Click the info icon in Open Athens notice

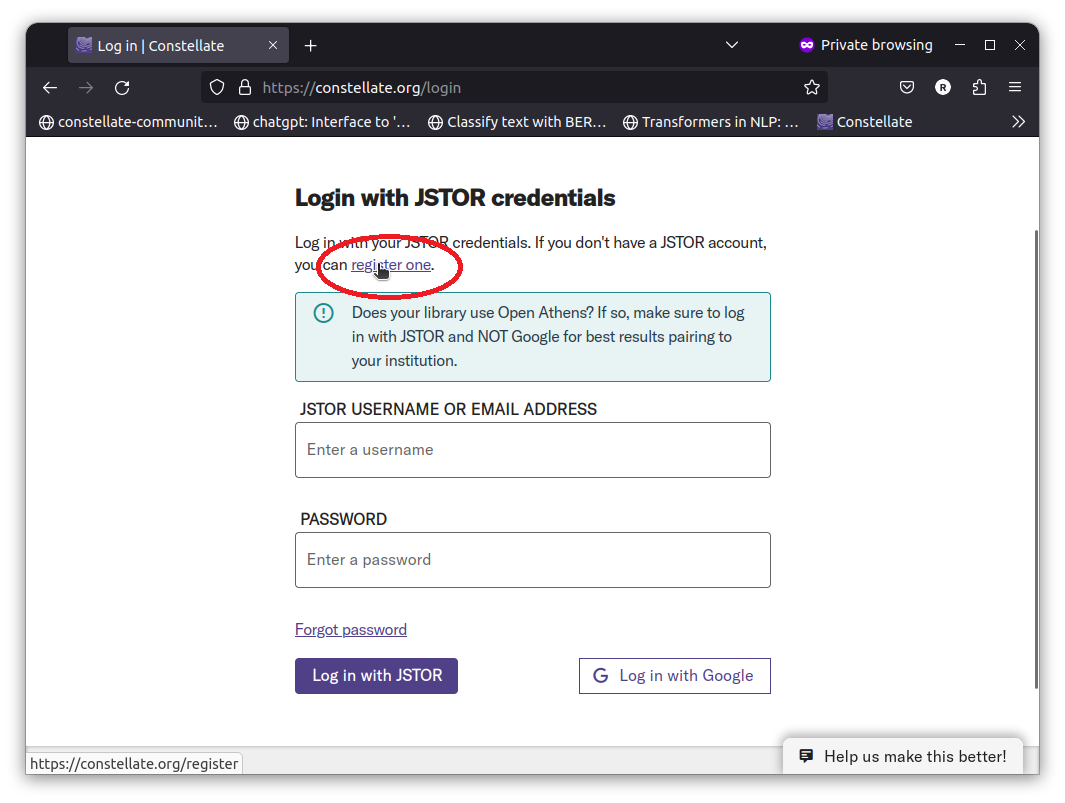(x=323, y=313)
